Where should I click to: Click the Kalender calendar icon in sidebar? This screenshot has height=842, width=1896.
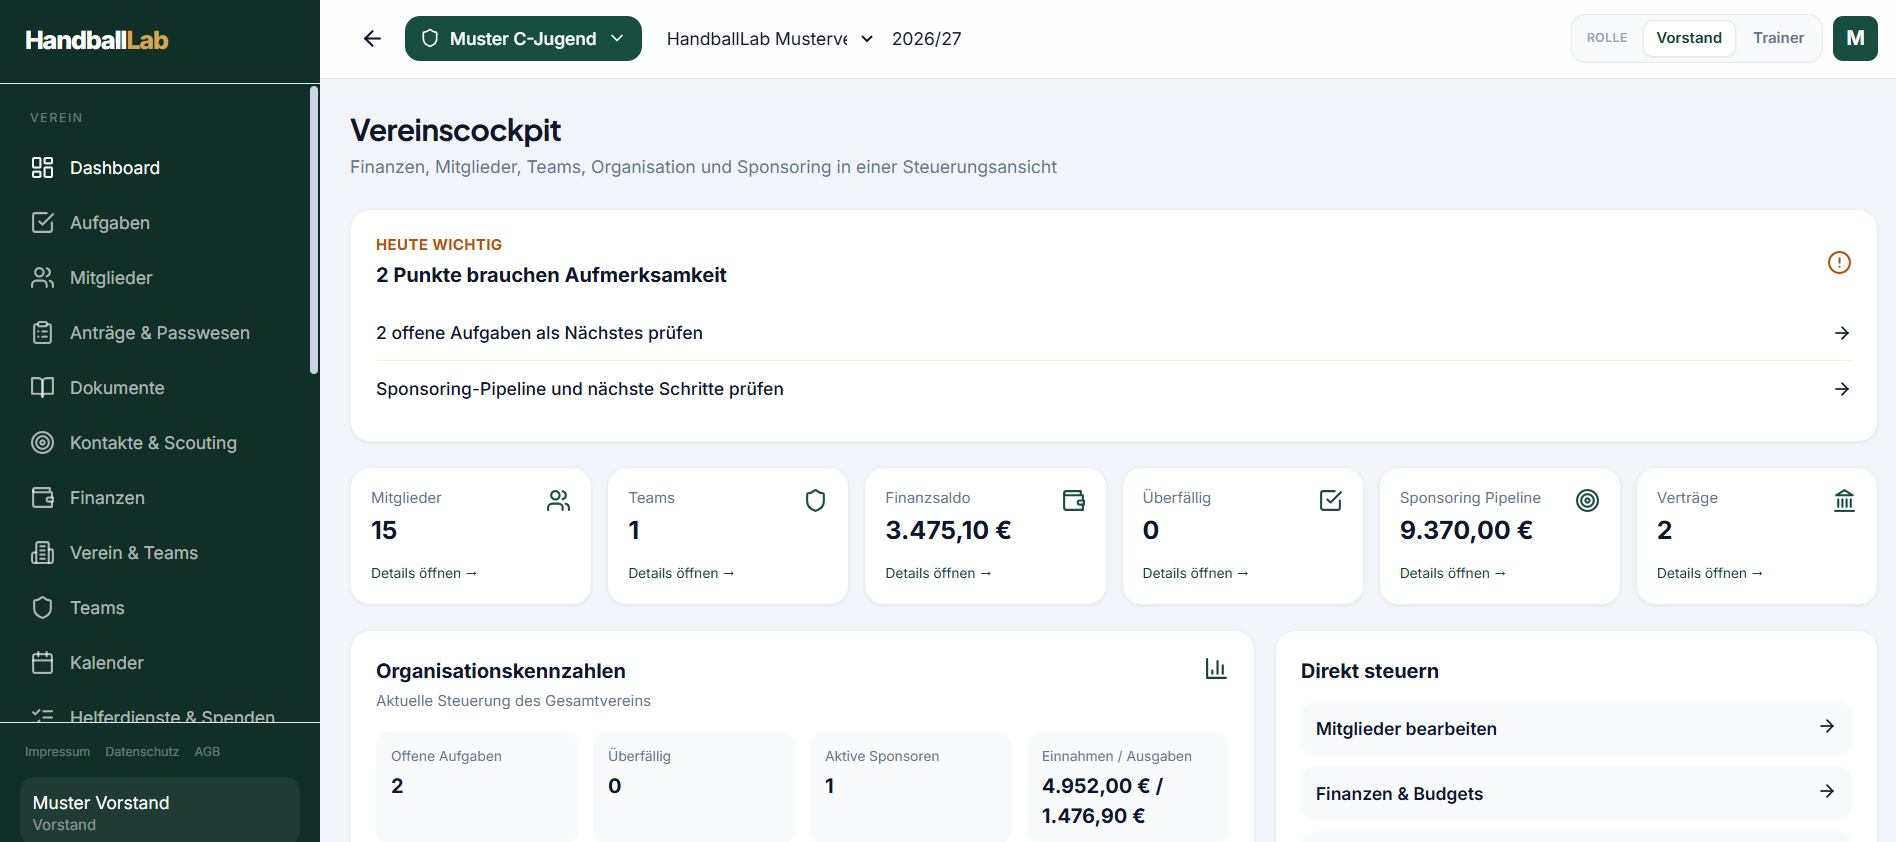[42, 662]
